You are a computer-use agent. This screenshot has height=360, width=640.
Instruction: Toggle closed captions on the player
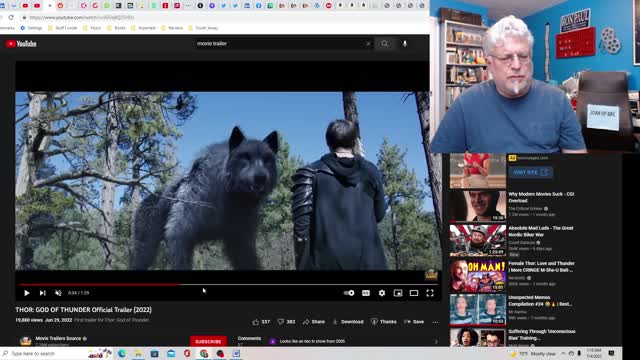[366, 293]
